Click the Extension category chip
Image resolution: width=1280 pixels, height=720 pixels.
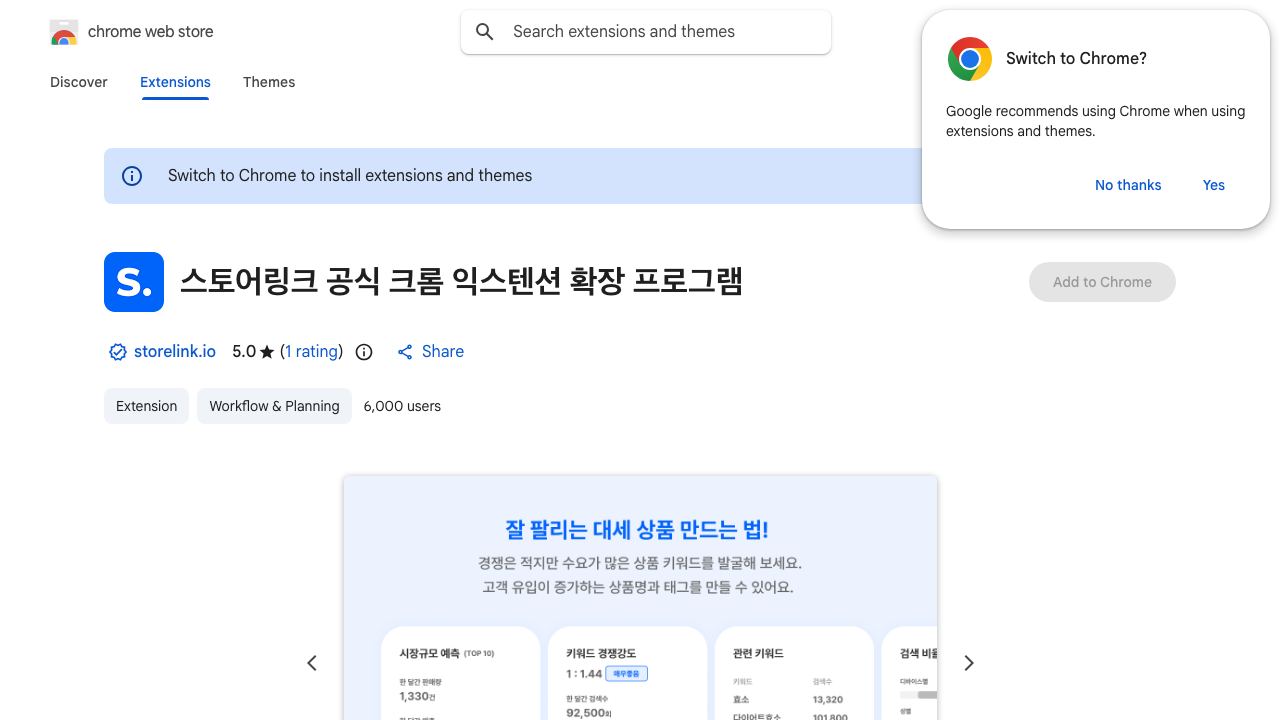coord(146,406)
